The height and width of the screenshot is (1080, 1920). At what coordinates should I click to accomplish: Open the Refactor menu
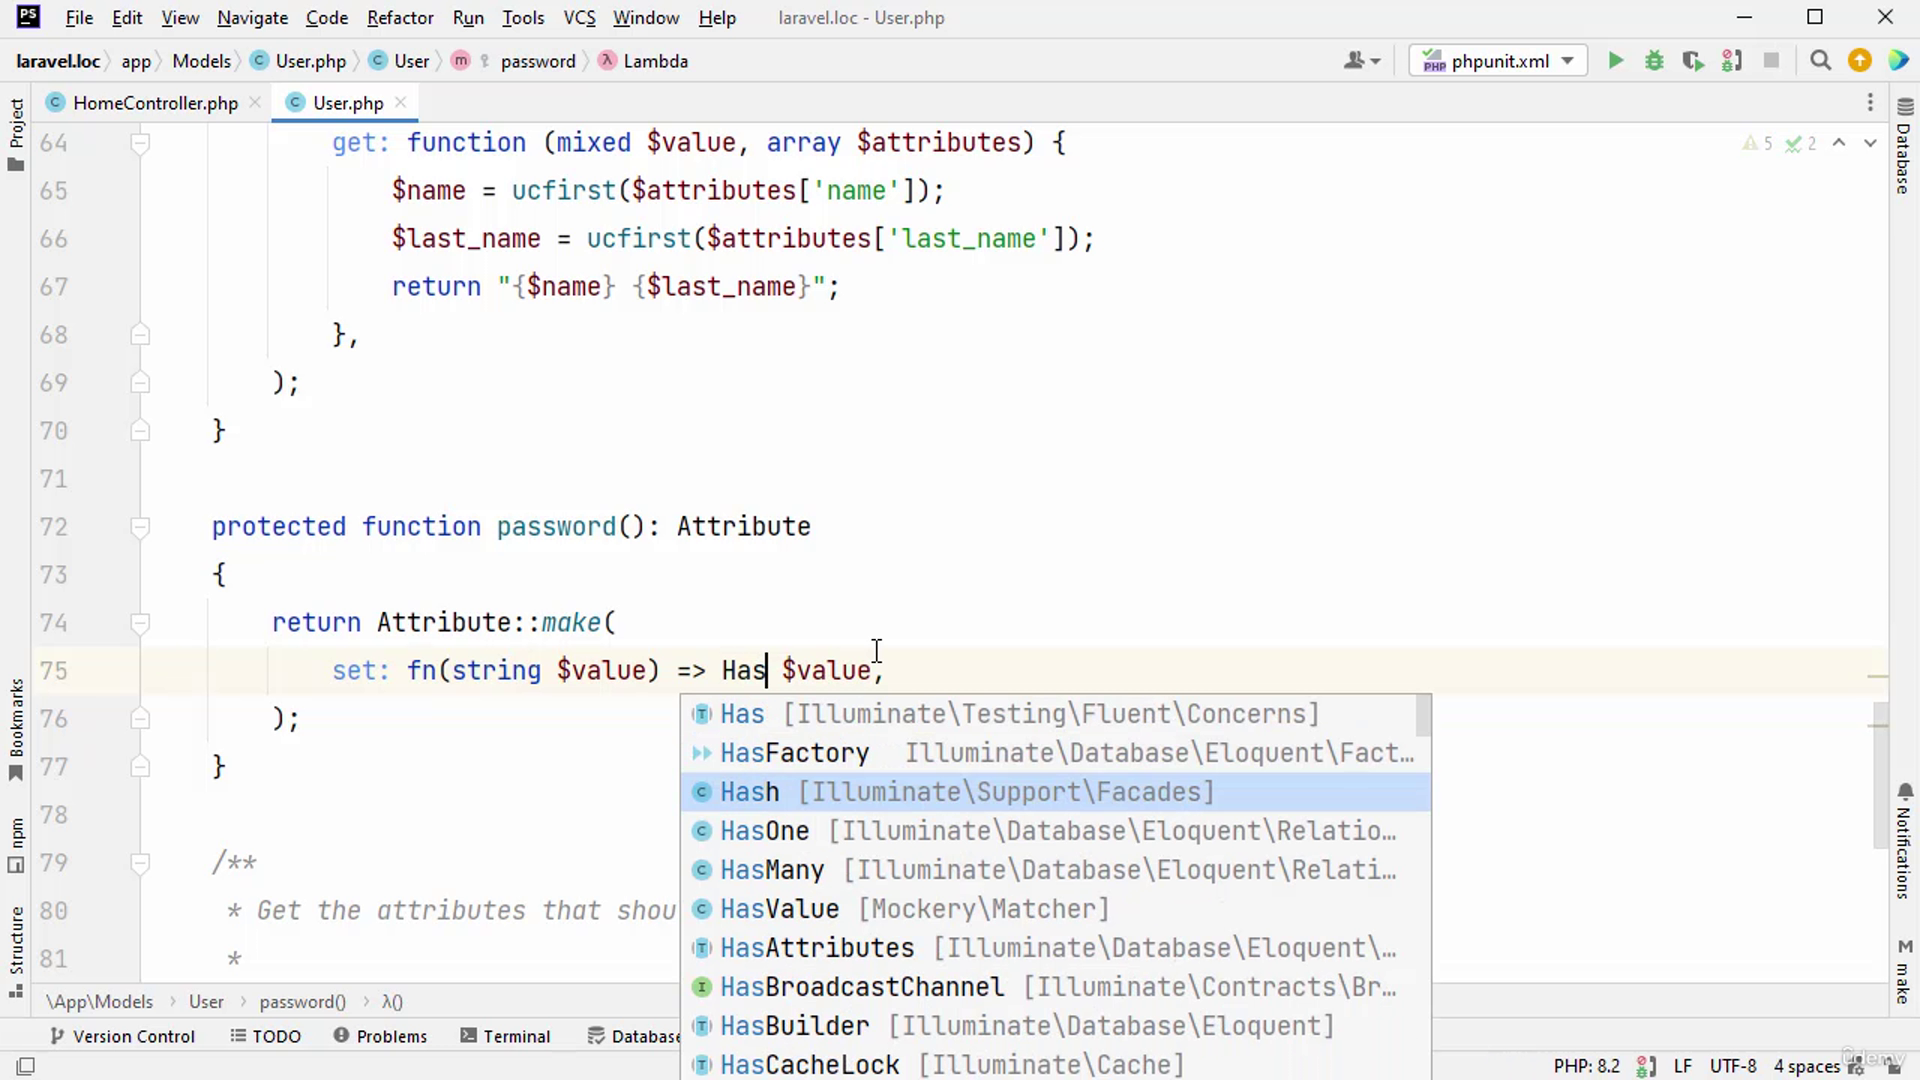click(x=400, y=18)
